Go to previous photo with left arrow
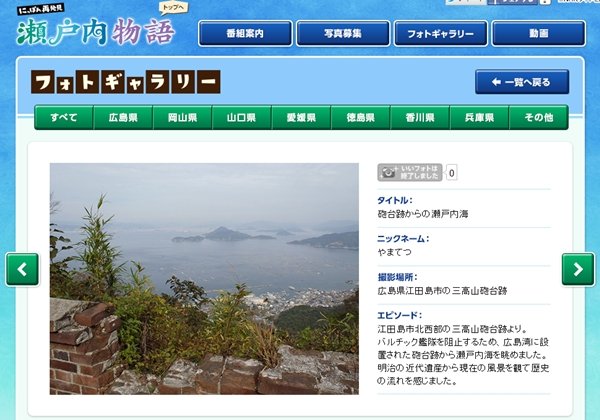This screenshot has width=600, height=420. click(22, 269)
